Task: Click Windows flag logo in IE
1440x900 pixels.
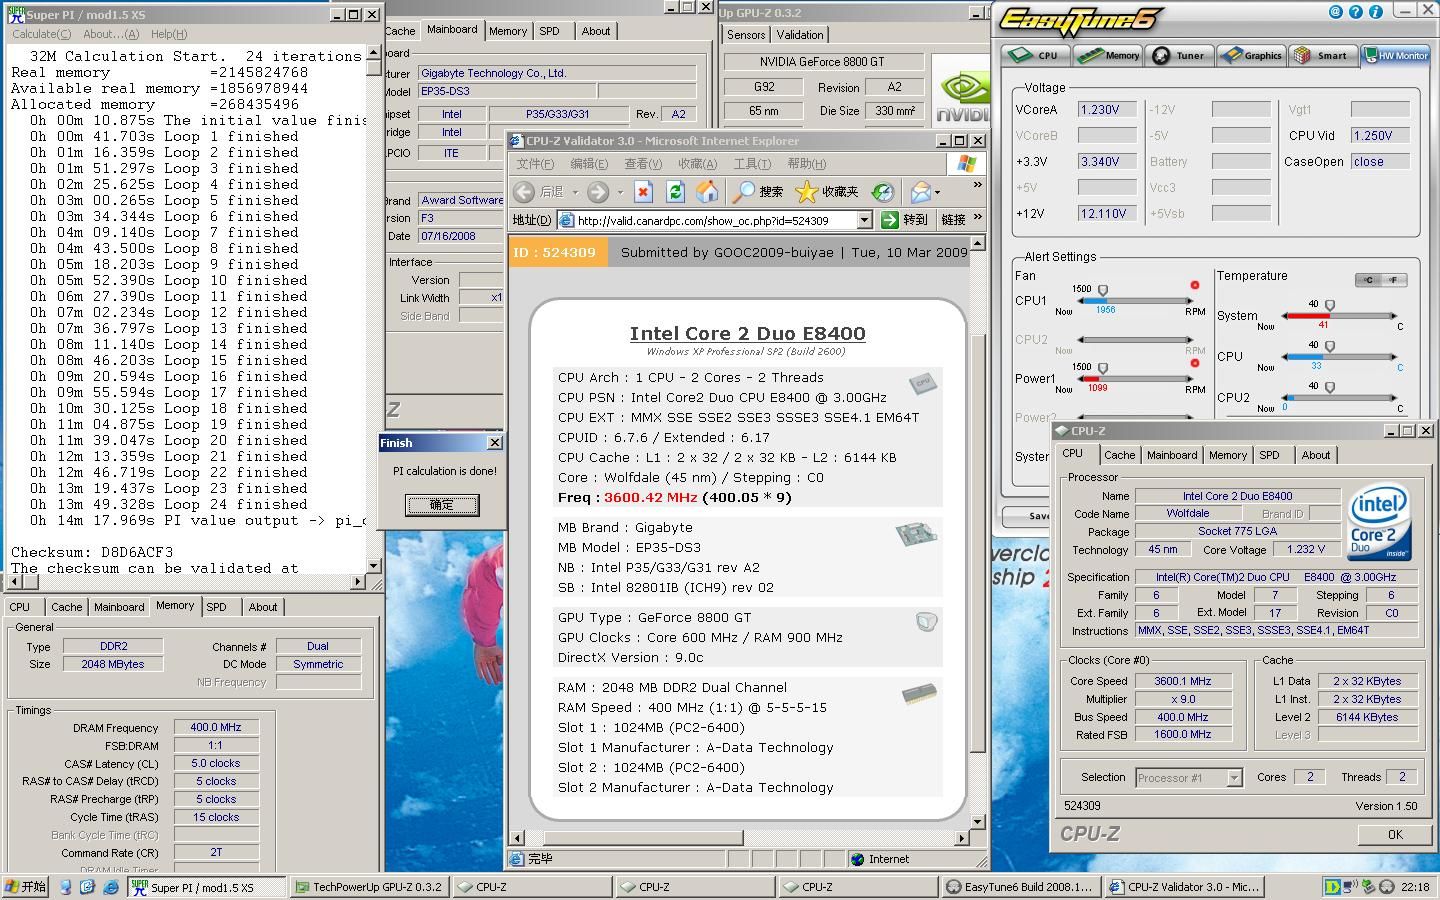Action: pos(966,163)
